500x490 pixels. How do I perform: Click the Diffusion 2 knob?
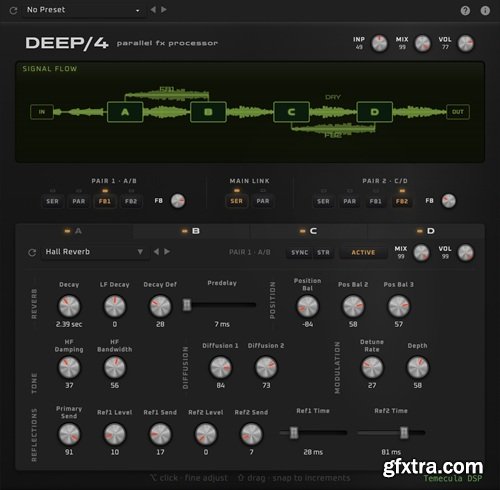click(266, 367)
